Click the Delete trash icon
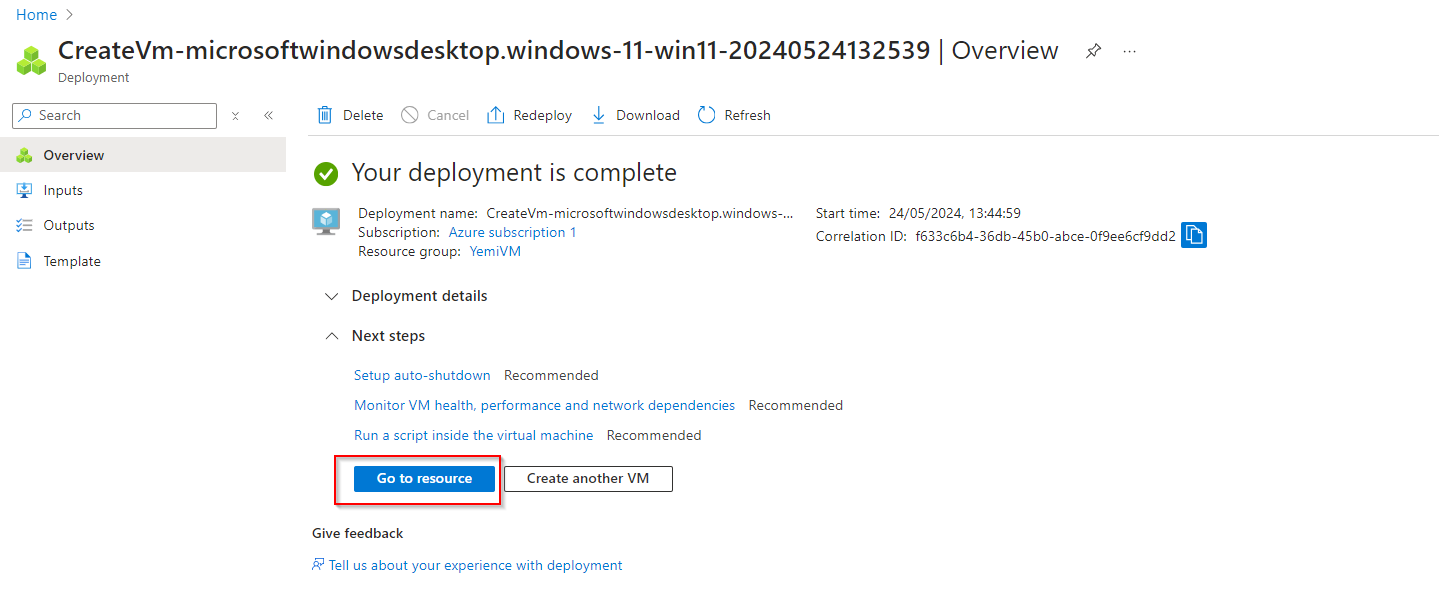This screenshot has width=1439, height=608. [325, 115]
